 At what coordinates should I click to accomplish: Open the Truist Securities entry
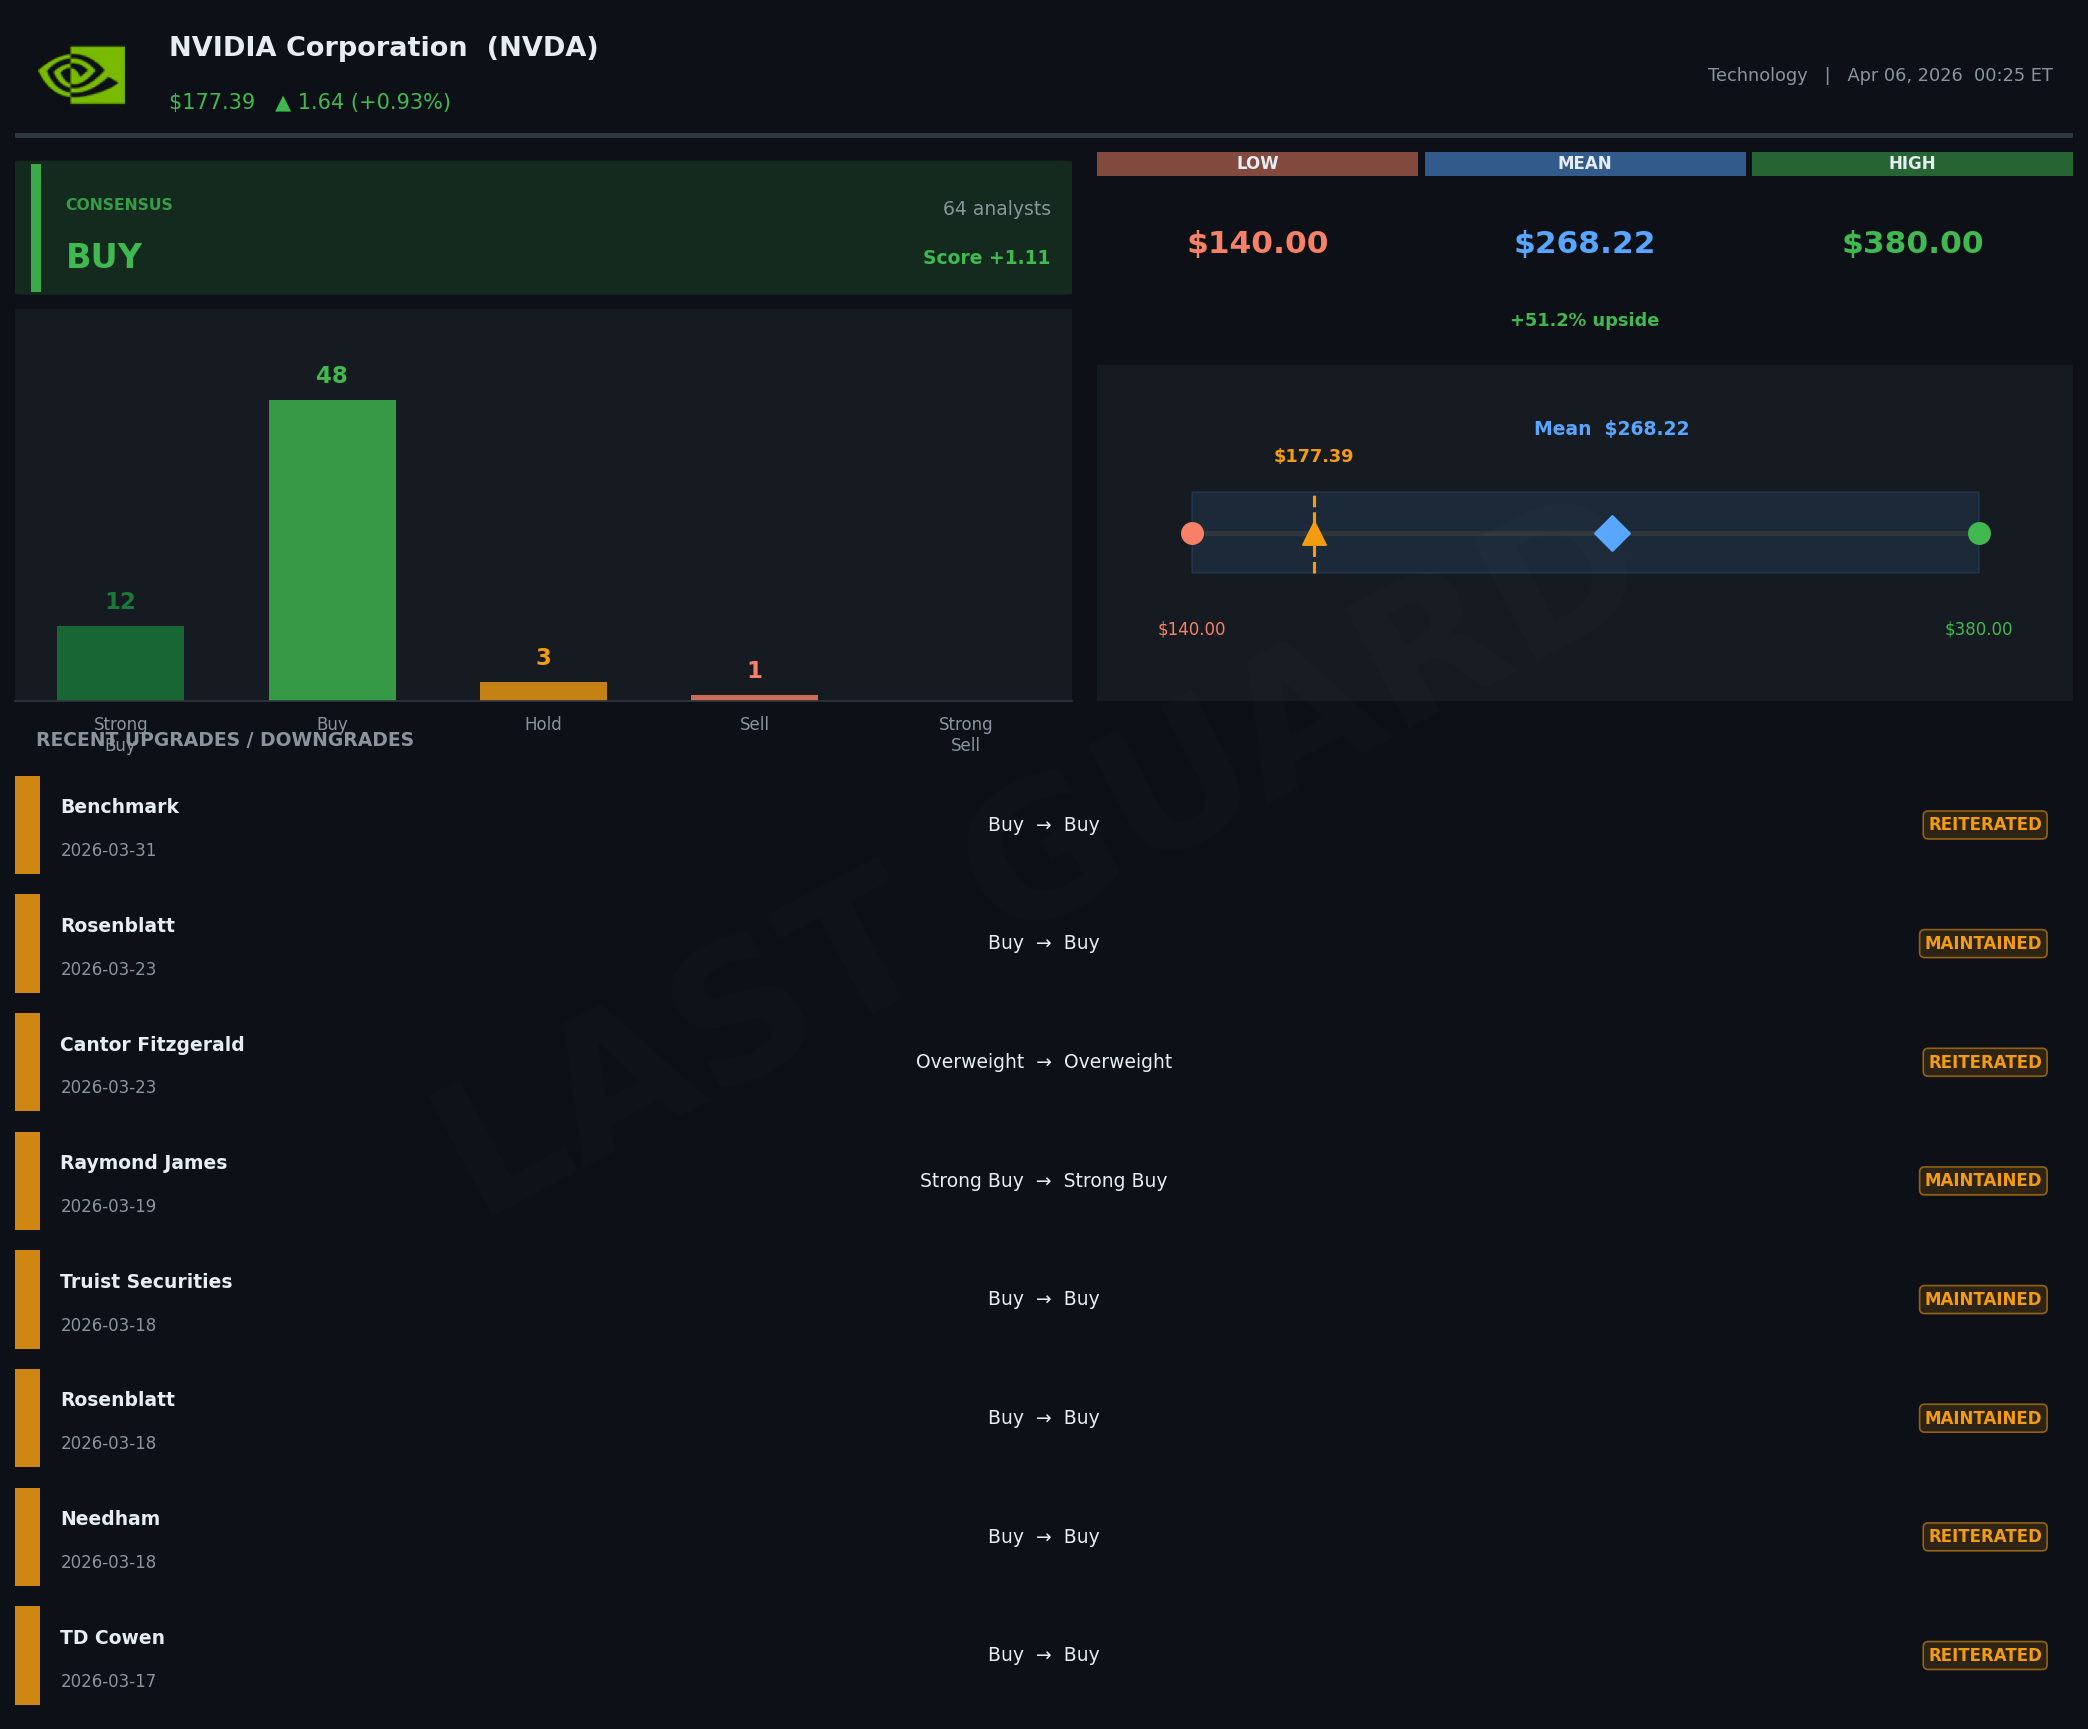pos(1043,1299)
